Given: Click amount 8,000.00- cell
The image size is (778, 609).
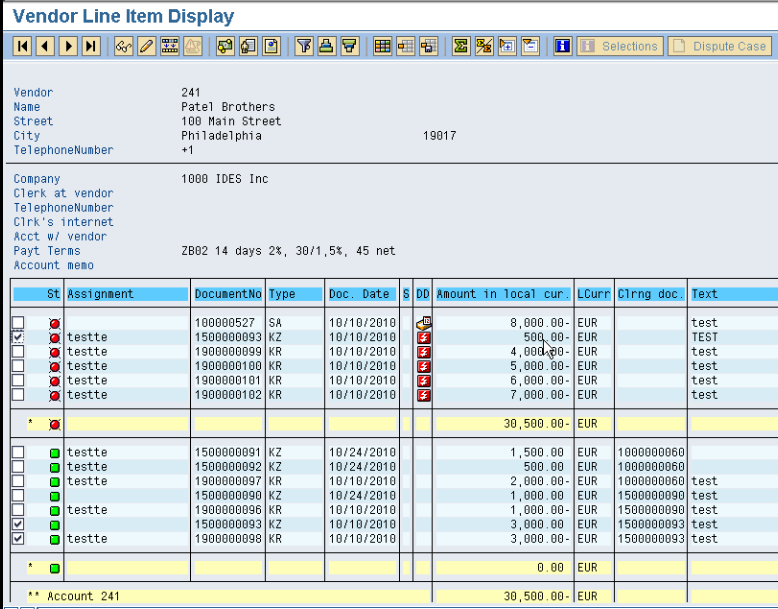Looking at the screenshot, I should click(x=539, y=323).
